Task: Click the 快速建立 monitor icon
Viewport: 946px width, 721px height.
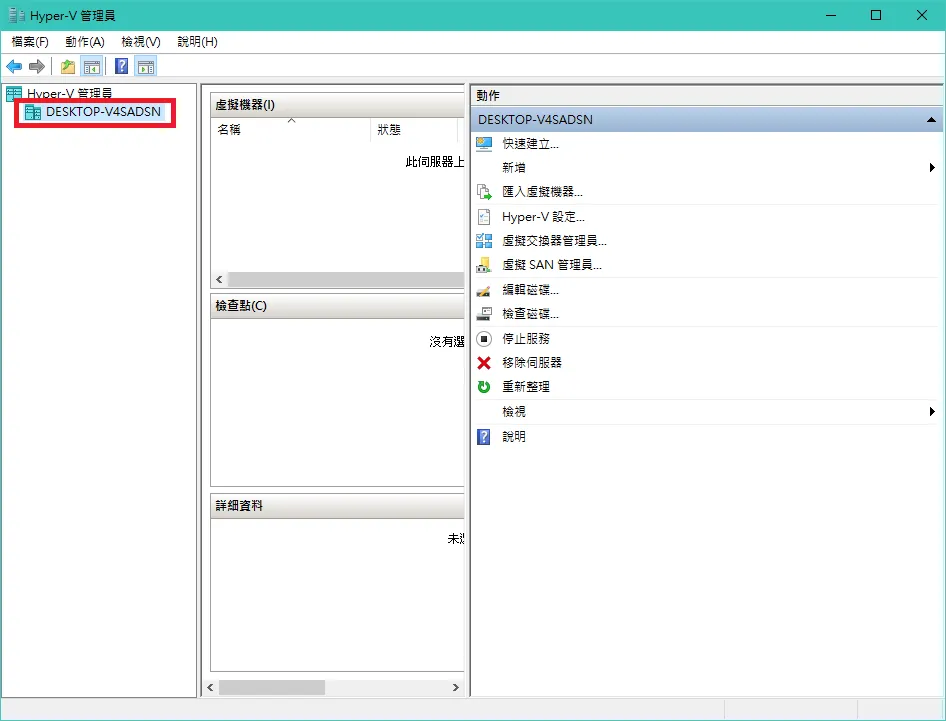Action: (484, 144)
